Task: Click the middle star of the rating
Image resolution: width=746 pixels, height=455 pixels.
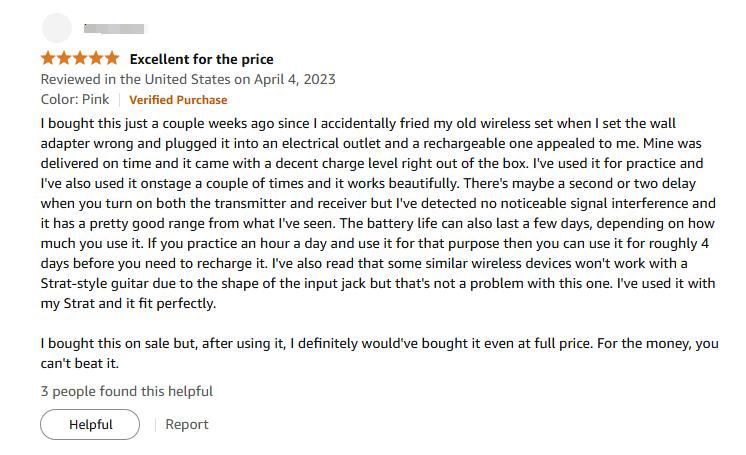Action: tap(80, 58)
